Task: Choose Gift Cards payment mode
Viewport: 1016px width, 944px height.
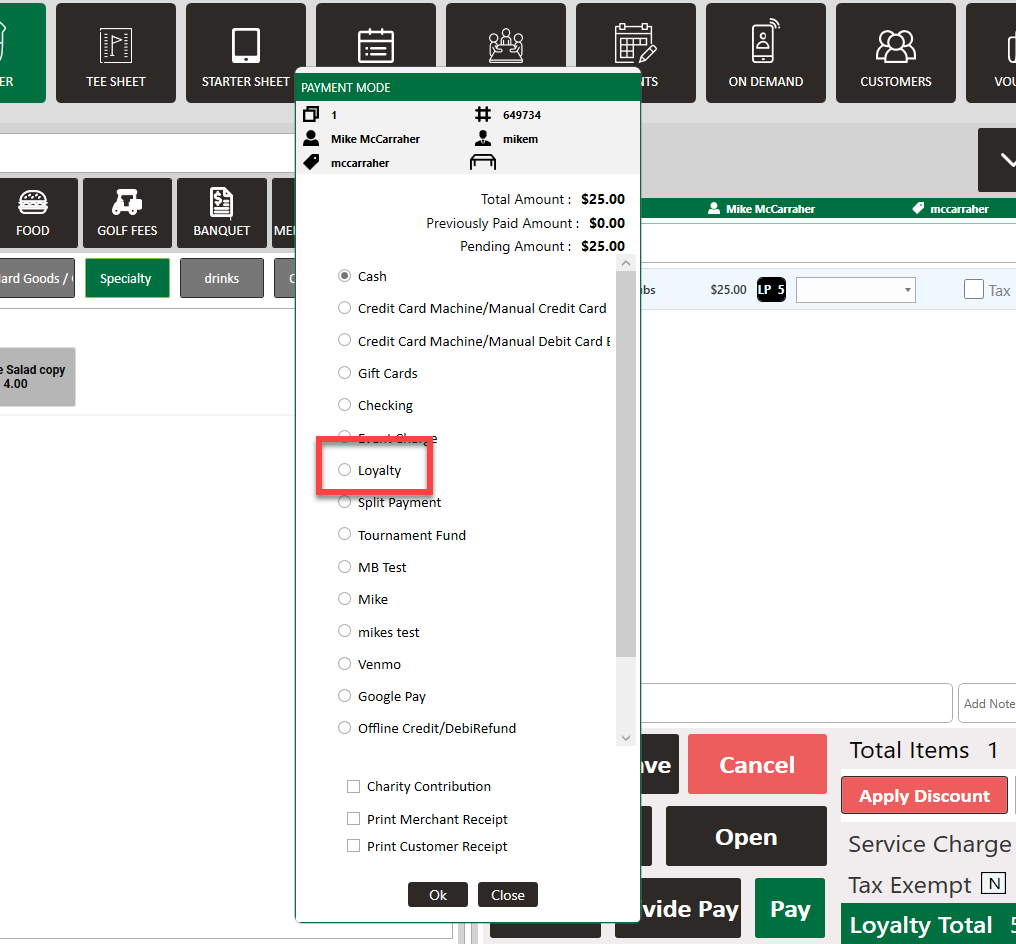Action: [x=345, y=373]
